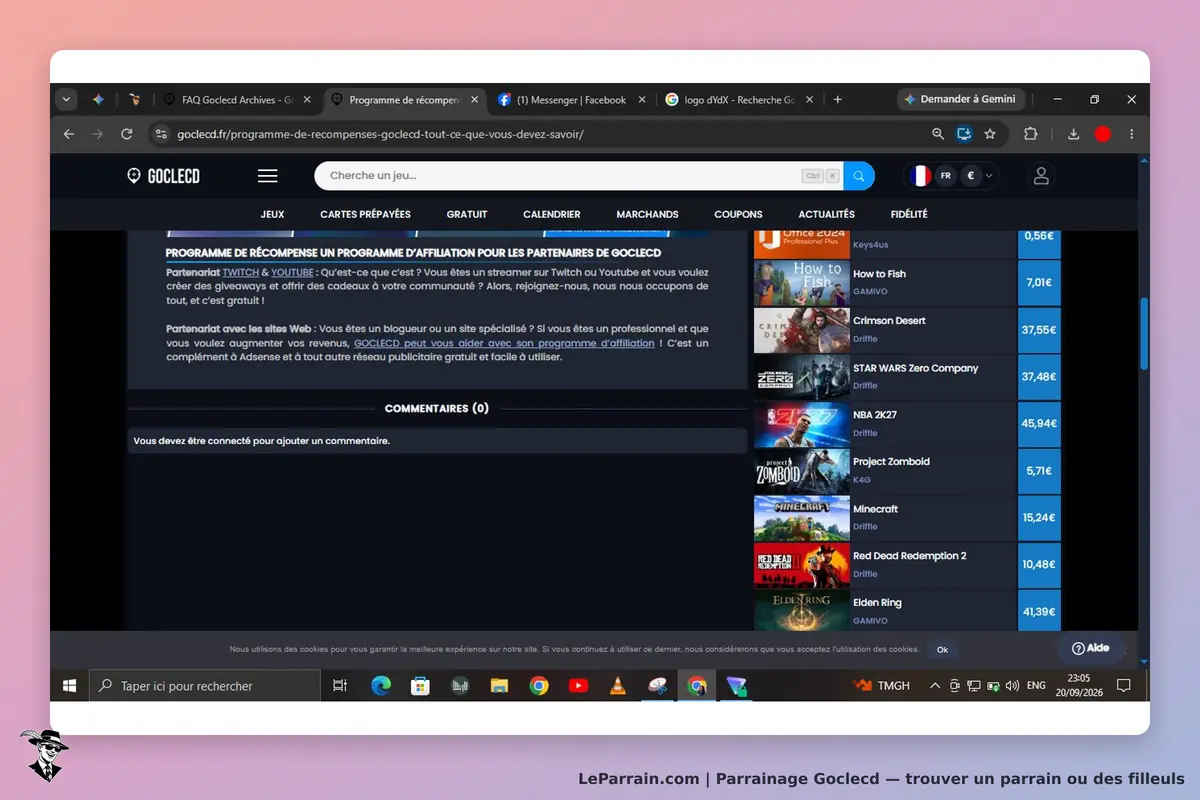Open the hamburger menu next to the GOCLECD logo
The height and width of the screenshot is (800, 1200).
click(267, 176)
